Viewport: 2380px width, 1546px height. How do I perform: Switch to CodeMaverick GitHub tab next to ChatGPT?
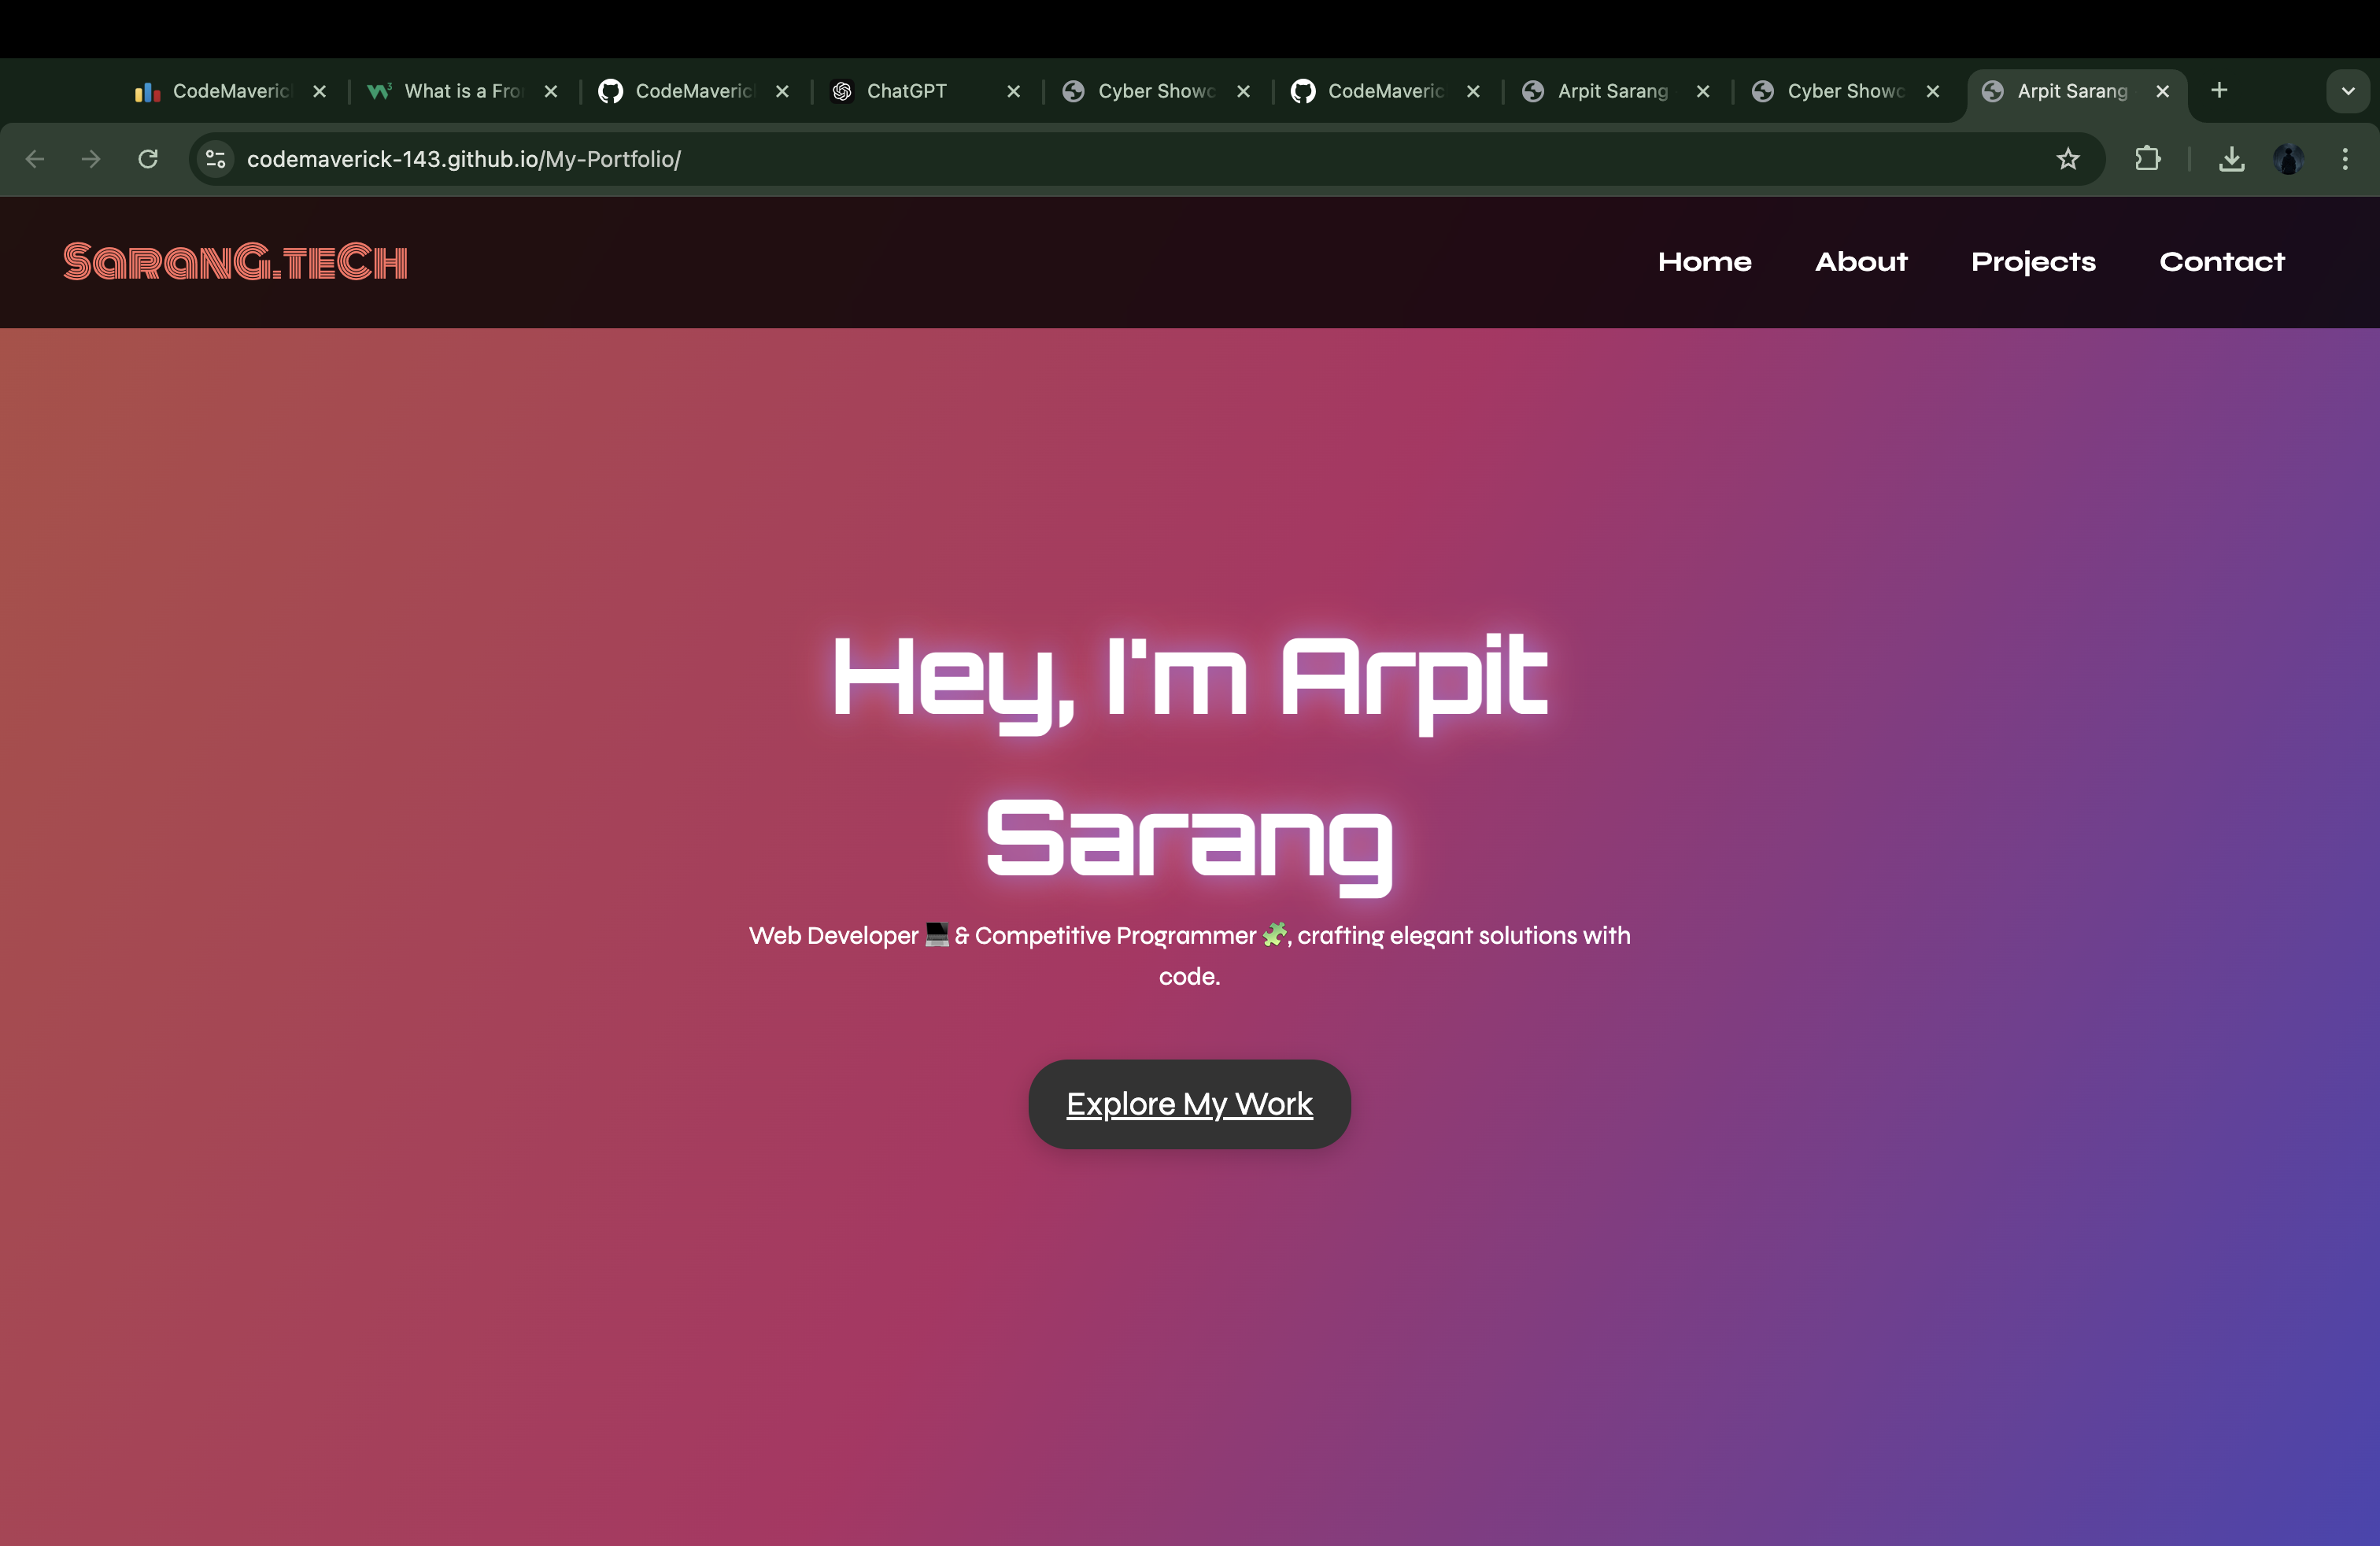[x=694, y=91]
